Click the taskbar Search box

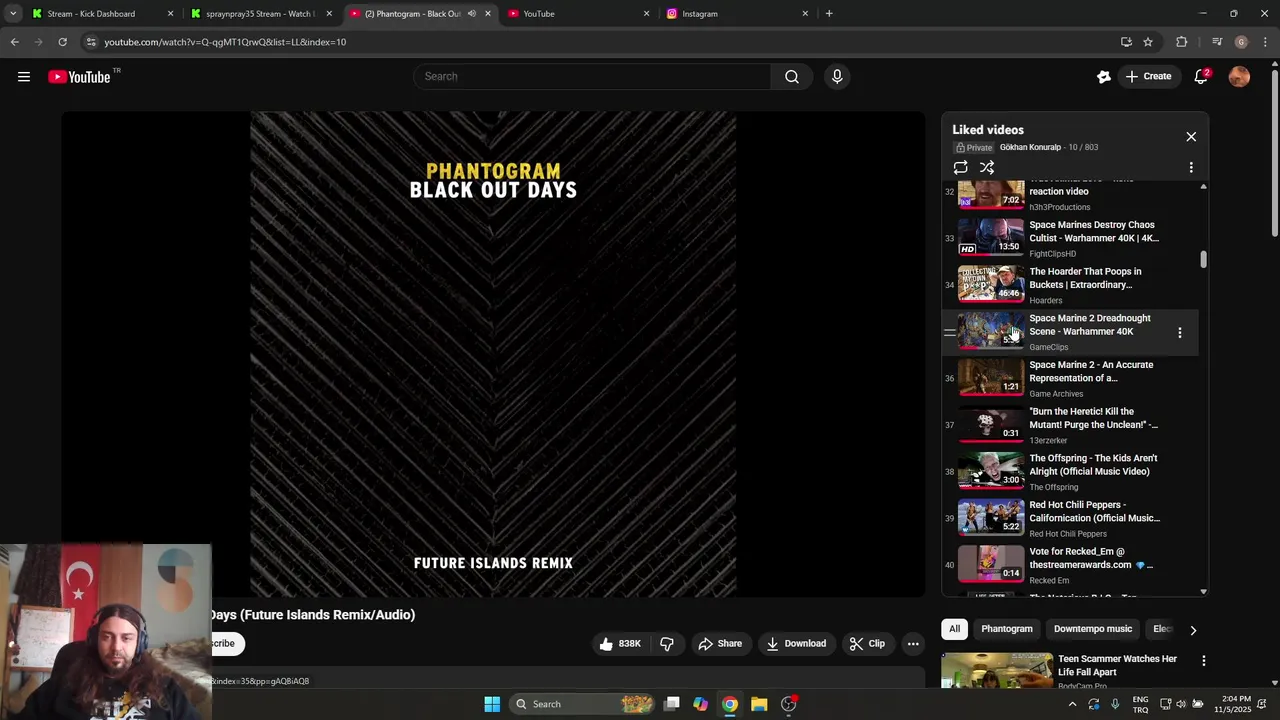click(x=582, y=704)
